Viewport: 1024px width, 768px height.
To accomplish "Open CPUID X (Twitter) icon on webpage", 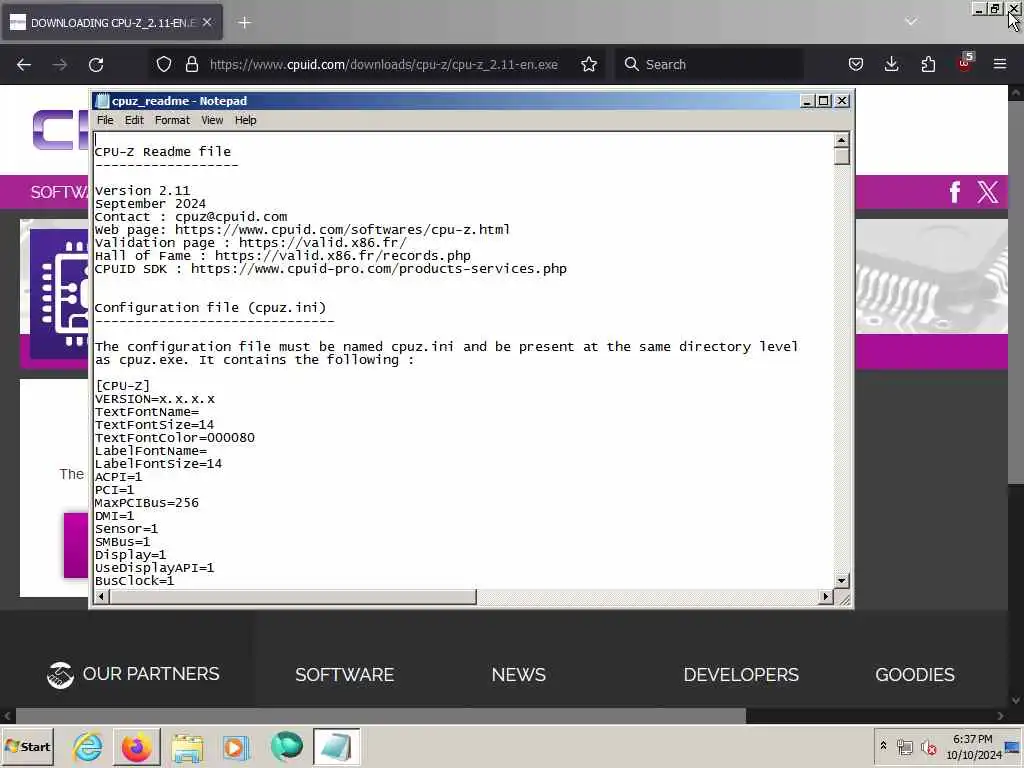I will pyautogui.click(x=987, y=192).
